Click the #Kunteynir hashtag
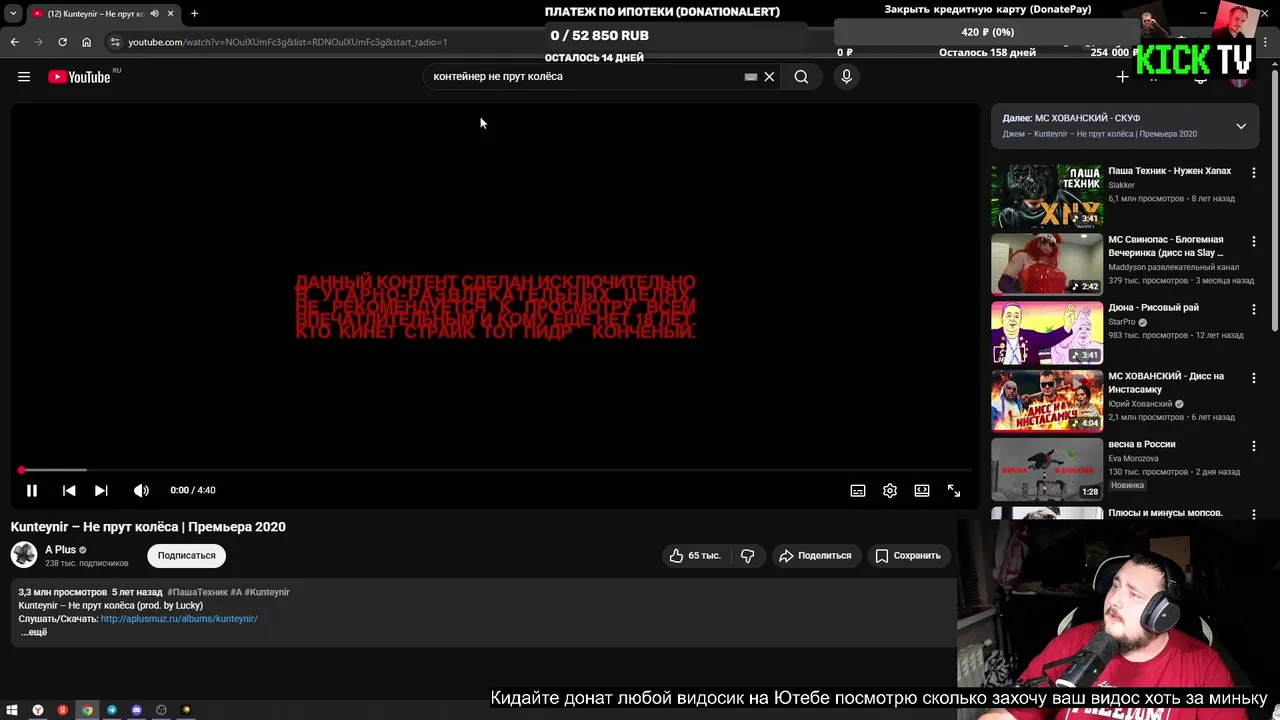 coord(267,592)
